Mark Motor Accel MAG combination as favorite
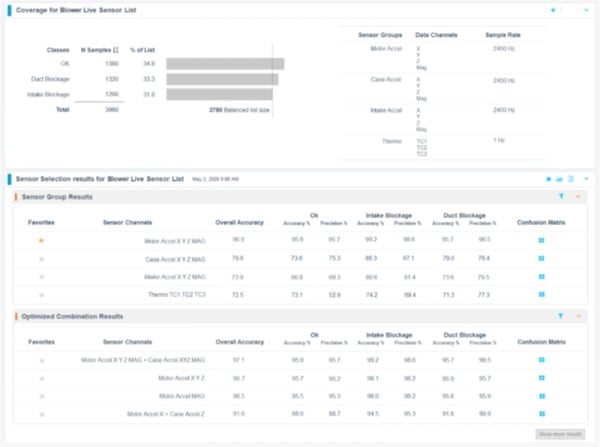Image resolution: width=600 pixels, height=447 pixels. (41, 395)
